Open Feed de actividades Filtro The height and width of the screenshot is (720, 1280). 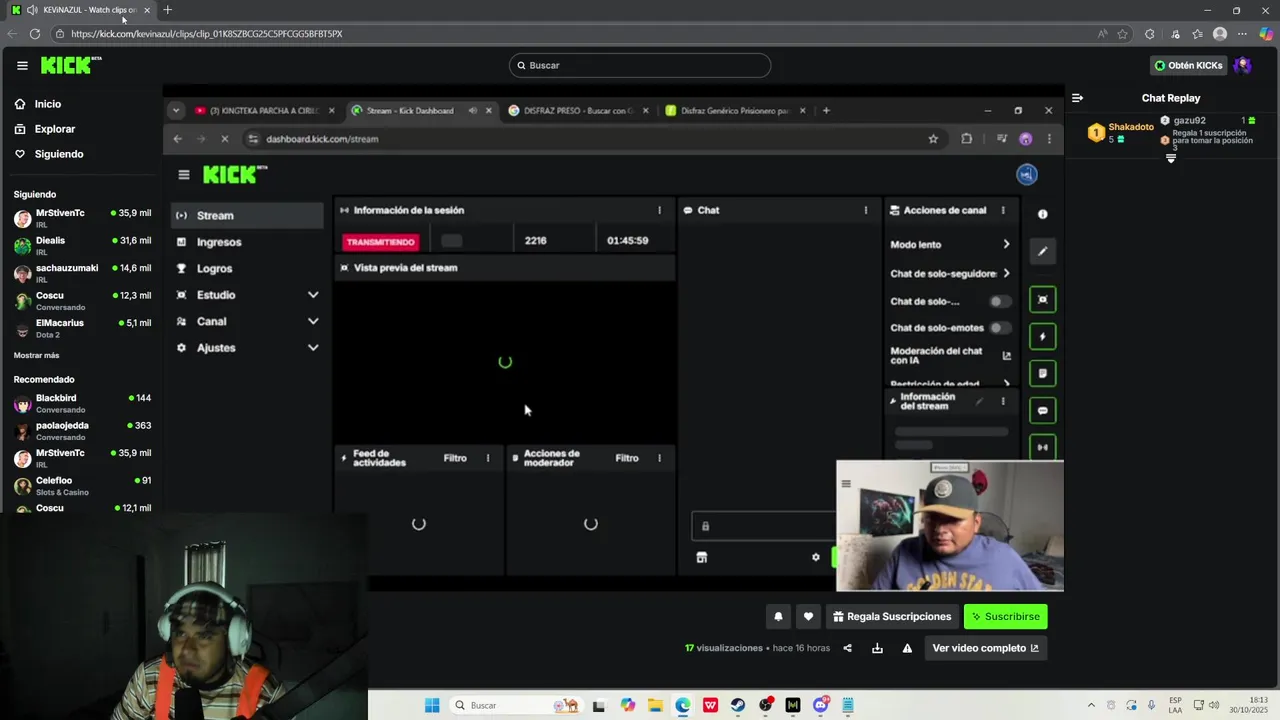point(455,458)
